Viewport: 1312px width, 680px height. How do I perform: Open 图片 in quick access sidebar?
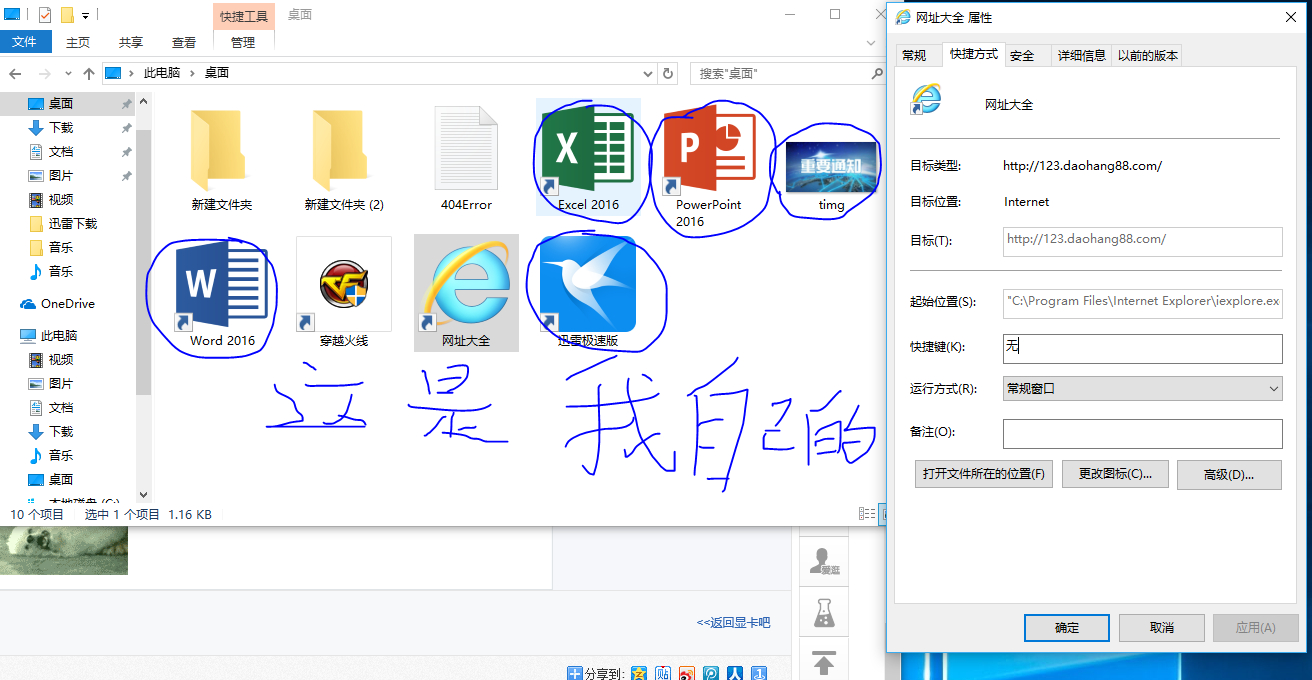[61, 175]
